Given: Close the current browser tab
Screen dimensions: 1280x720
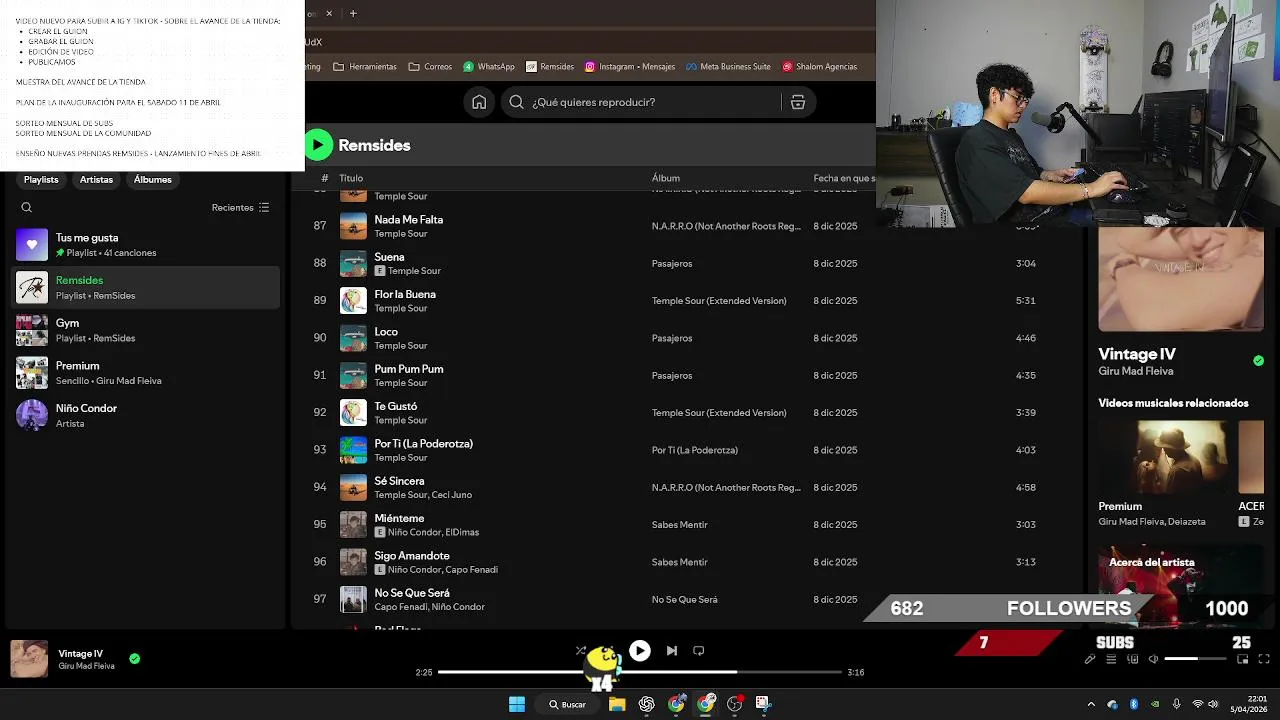Looking at the screenshot, I should tap(329, 13).
